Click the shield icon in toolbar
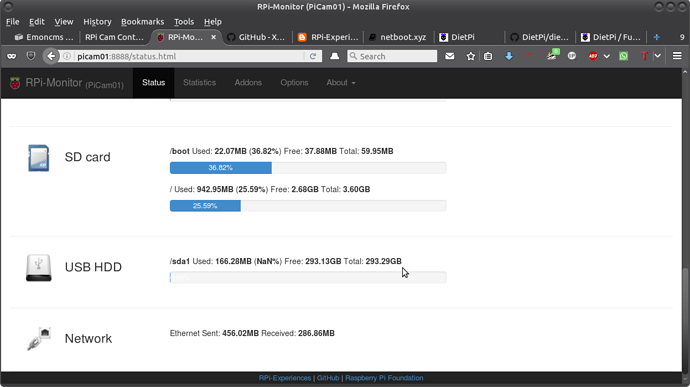690x387 pixels. pyautogui.click(x=31, y=56)
